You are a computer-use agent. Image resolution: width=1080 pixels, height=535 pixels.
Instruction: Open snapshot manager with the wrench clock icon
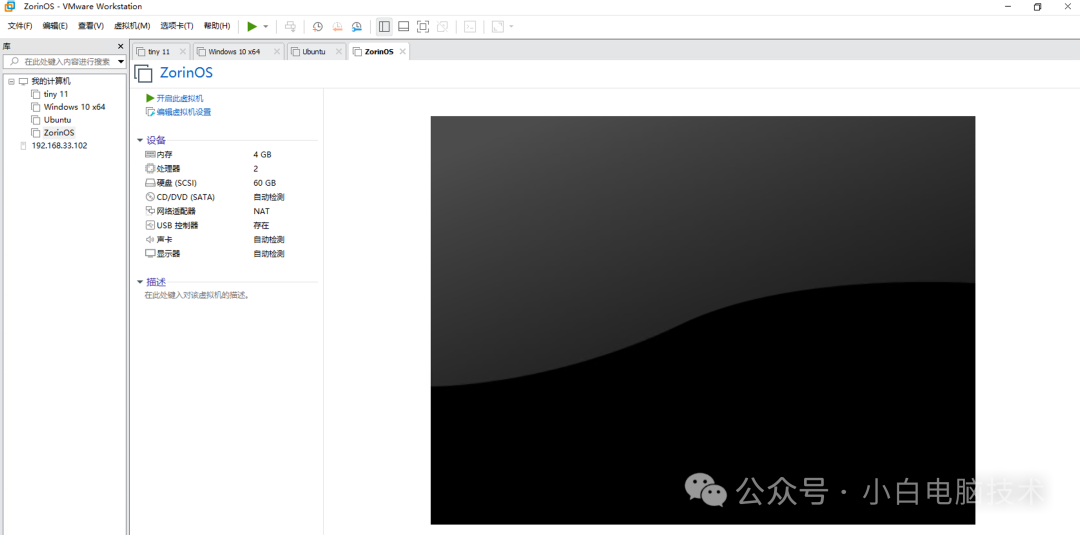coord(356,26)
